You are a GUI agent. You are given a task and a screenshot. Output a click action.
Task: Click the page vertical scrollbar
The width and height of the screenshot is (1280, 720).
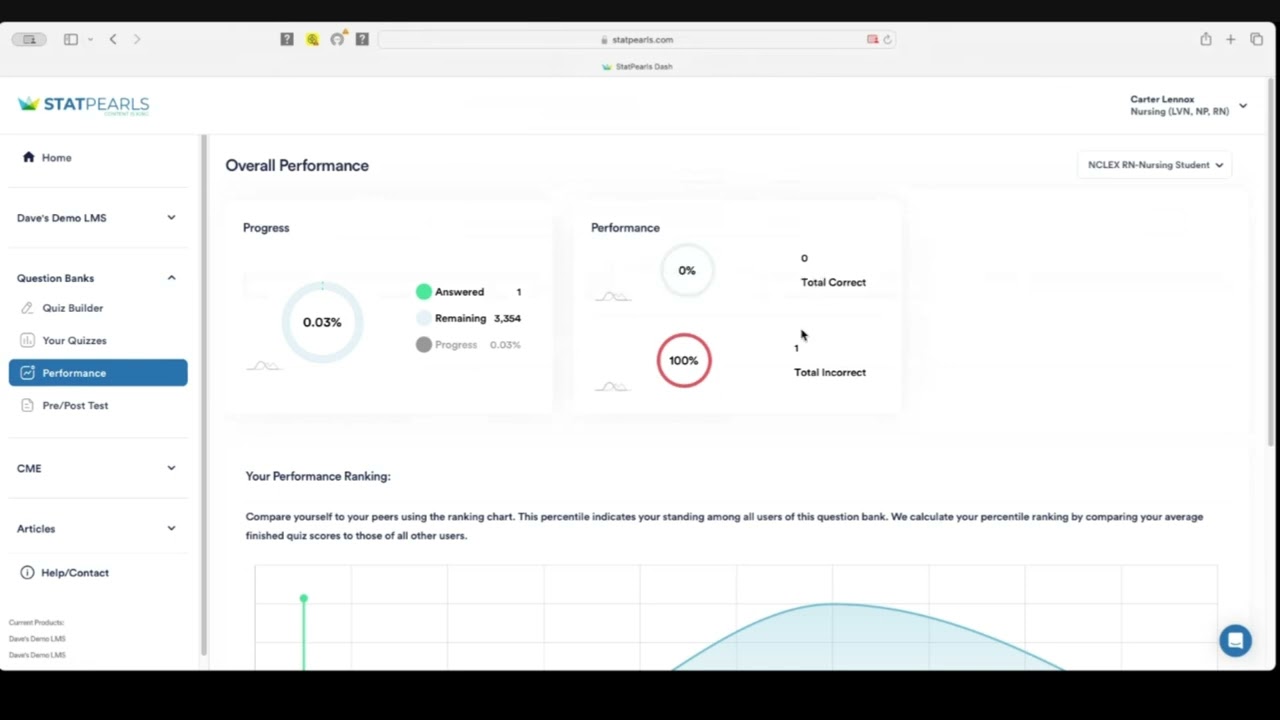(1273, 260)
